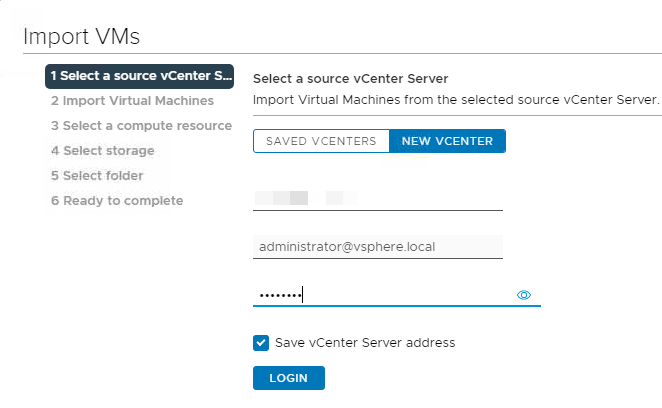Click the Import Virtual Machines description sentence

point(456,100)
